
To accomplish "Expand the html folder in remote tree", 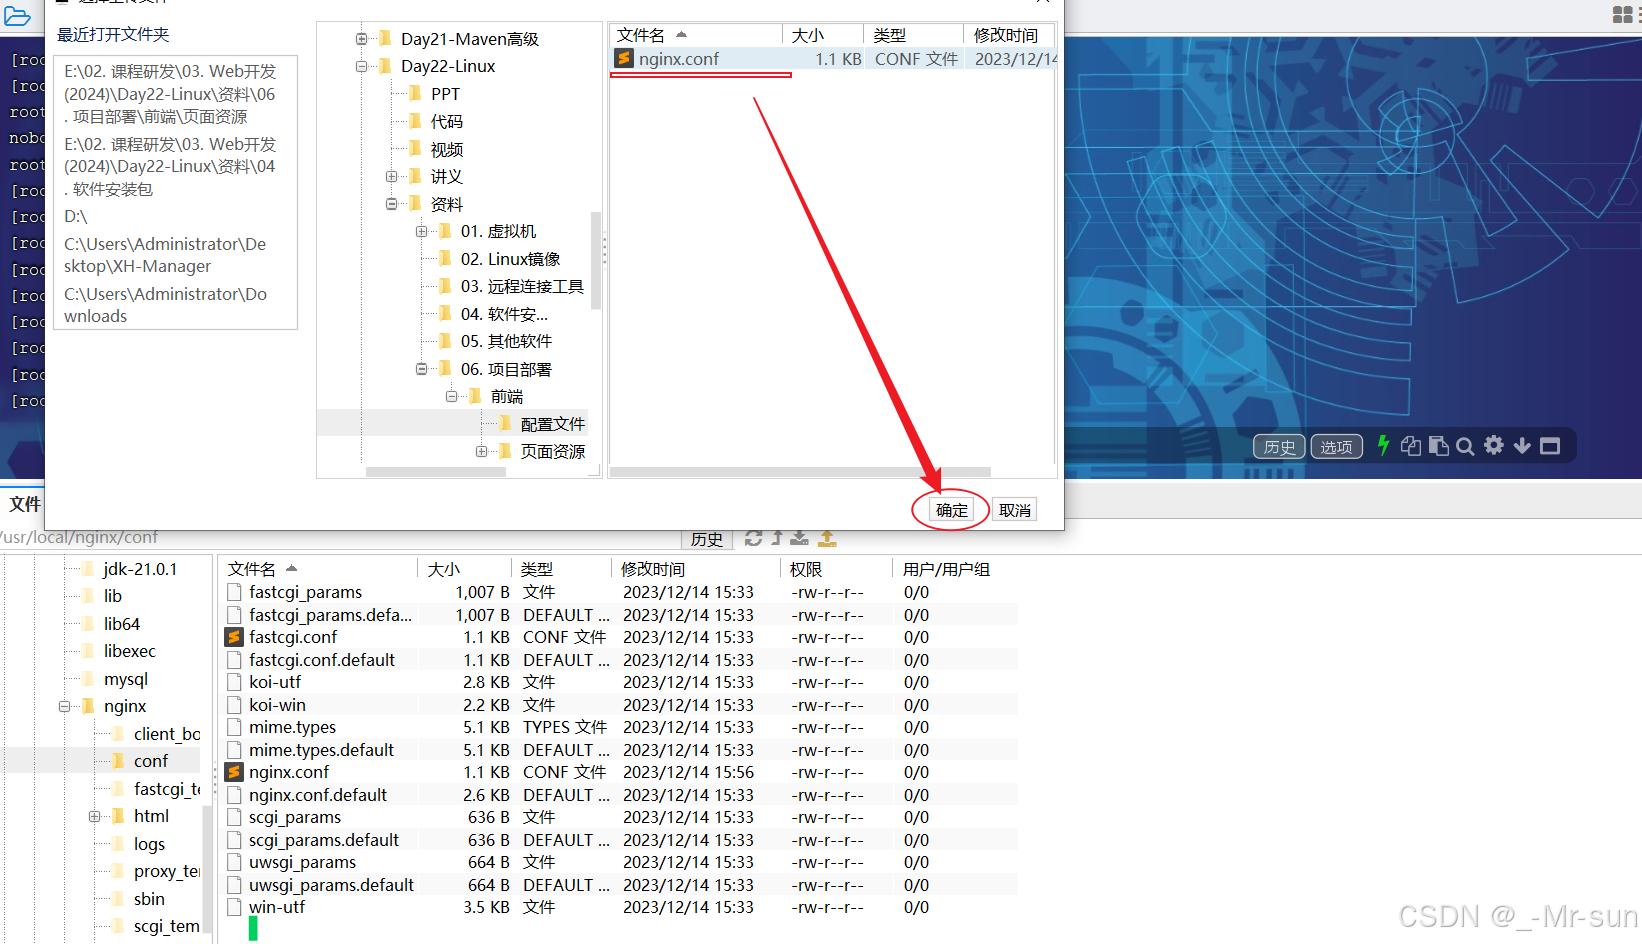I will 94,817.
